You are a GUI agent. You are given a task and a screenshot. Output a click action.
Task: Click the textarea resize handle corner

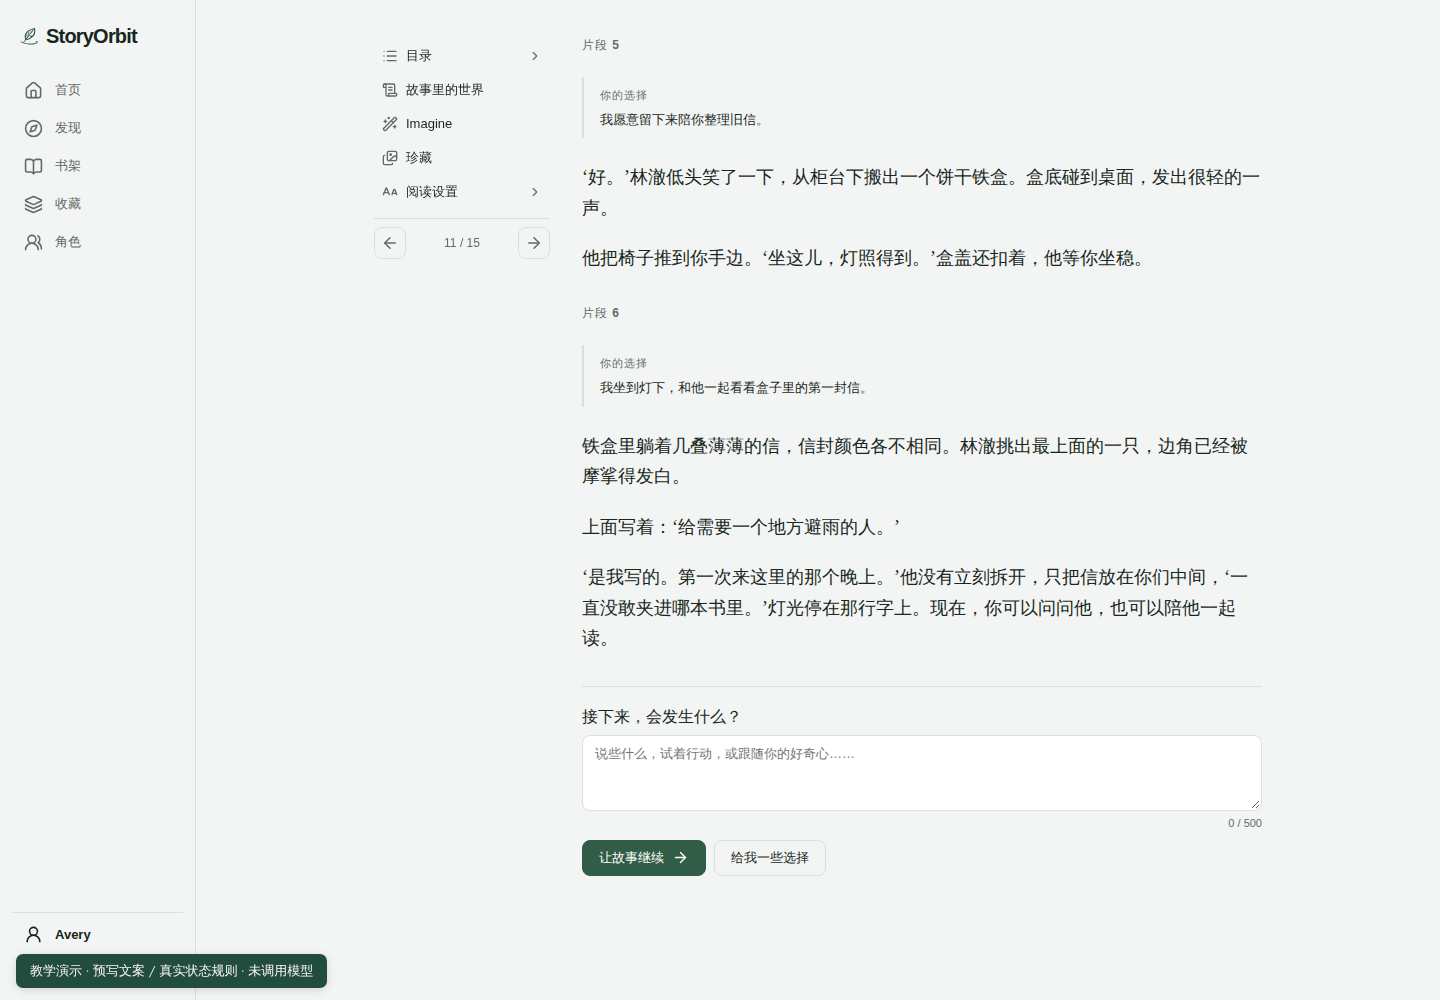pyautogui.click(x=1255, y=804)
